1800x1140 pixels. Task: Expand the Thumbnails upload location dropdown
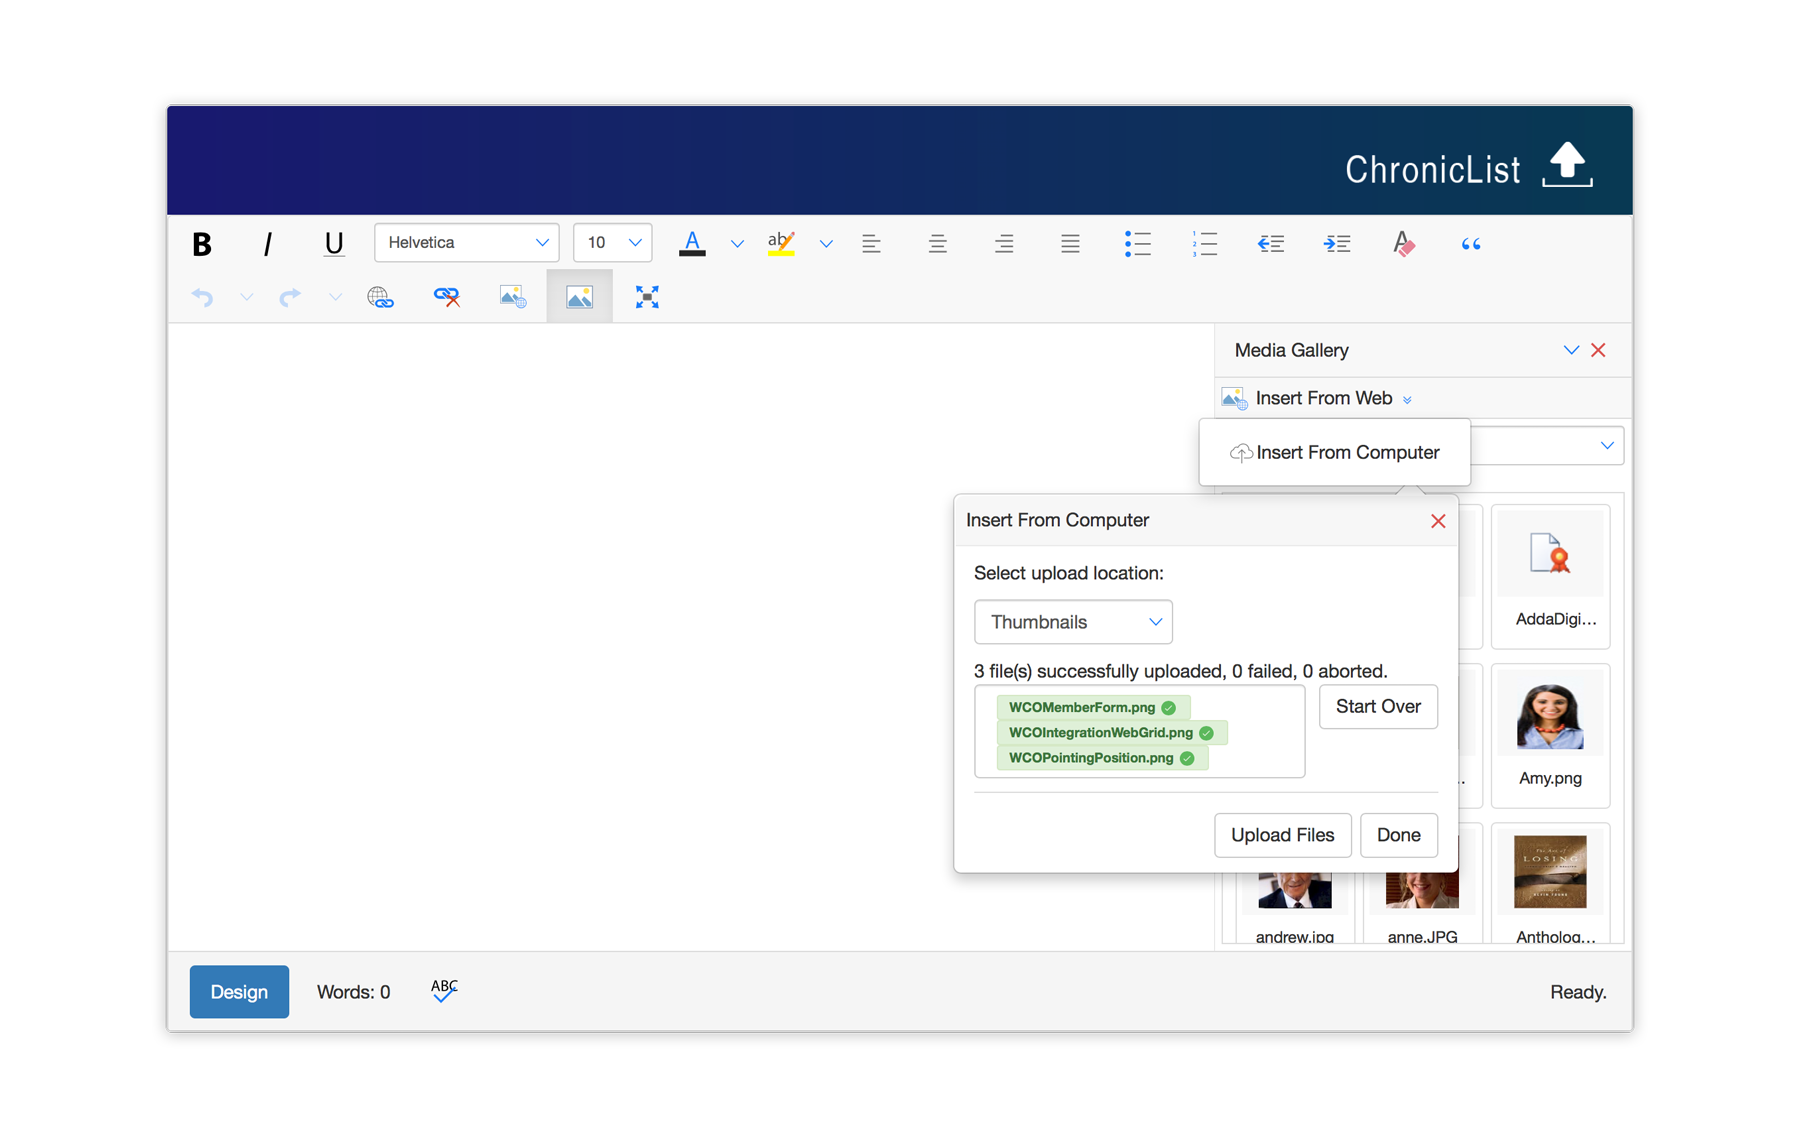(x=1073, y=622)
